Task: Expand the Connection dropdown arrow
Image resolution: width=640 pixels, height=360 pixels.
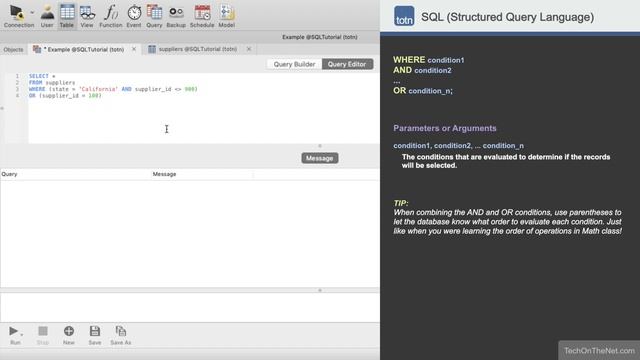Action: (32, 13)
